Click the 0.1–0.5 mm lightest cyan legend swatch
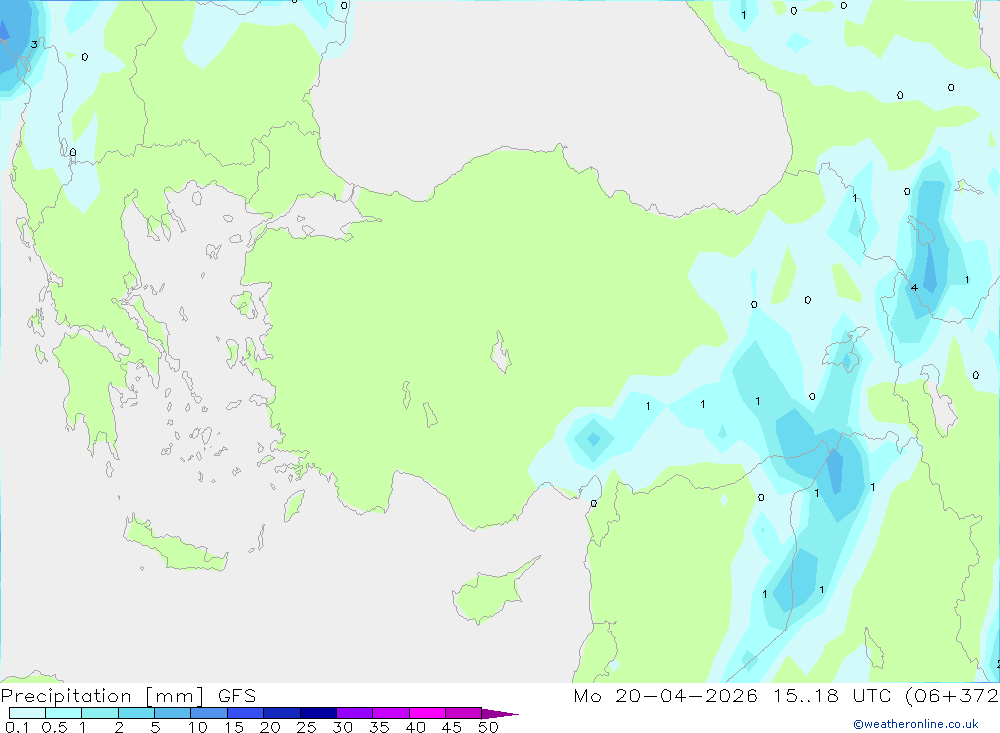This screenshot has width=1000, height=733. (27, 713)
